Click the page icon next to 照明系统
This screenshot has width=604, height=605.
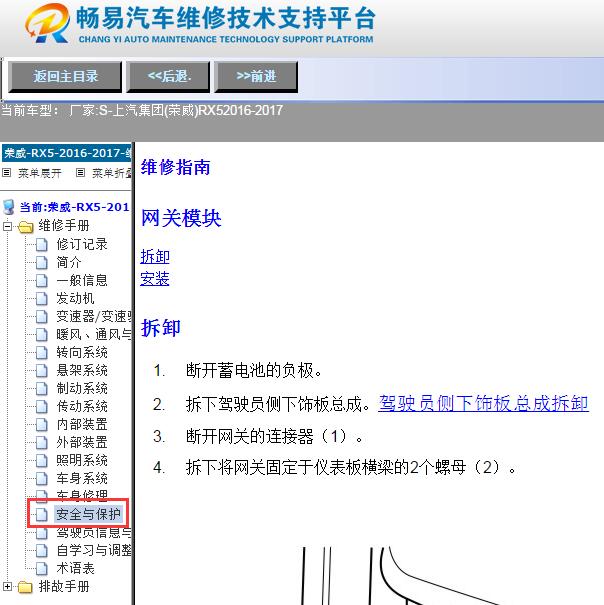click(41, 461)
